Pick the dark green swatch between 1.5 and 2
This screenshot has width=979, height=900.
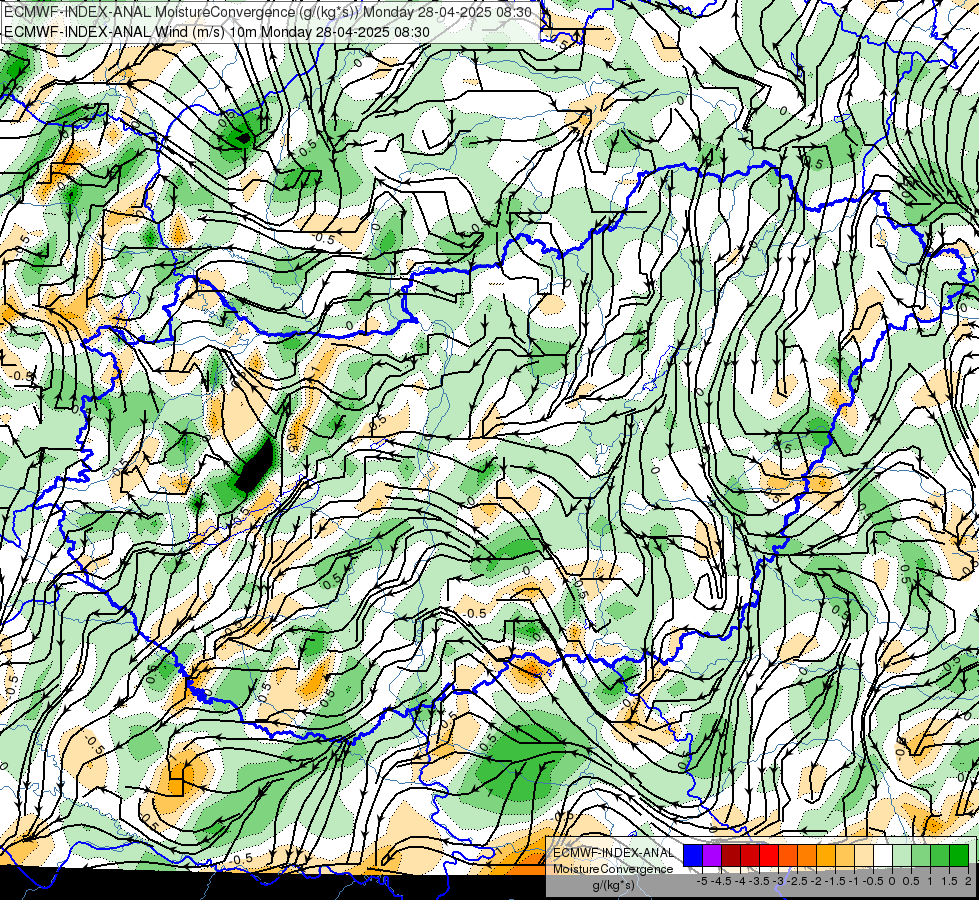959,855
